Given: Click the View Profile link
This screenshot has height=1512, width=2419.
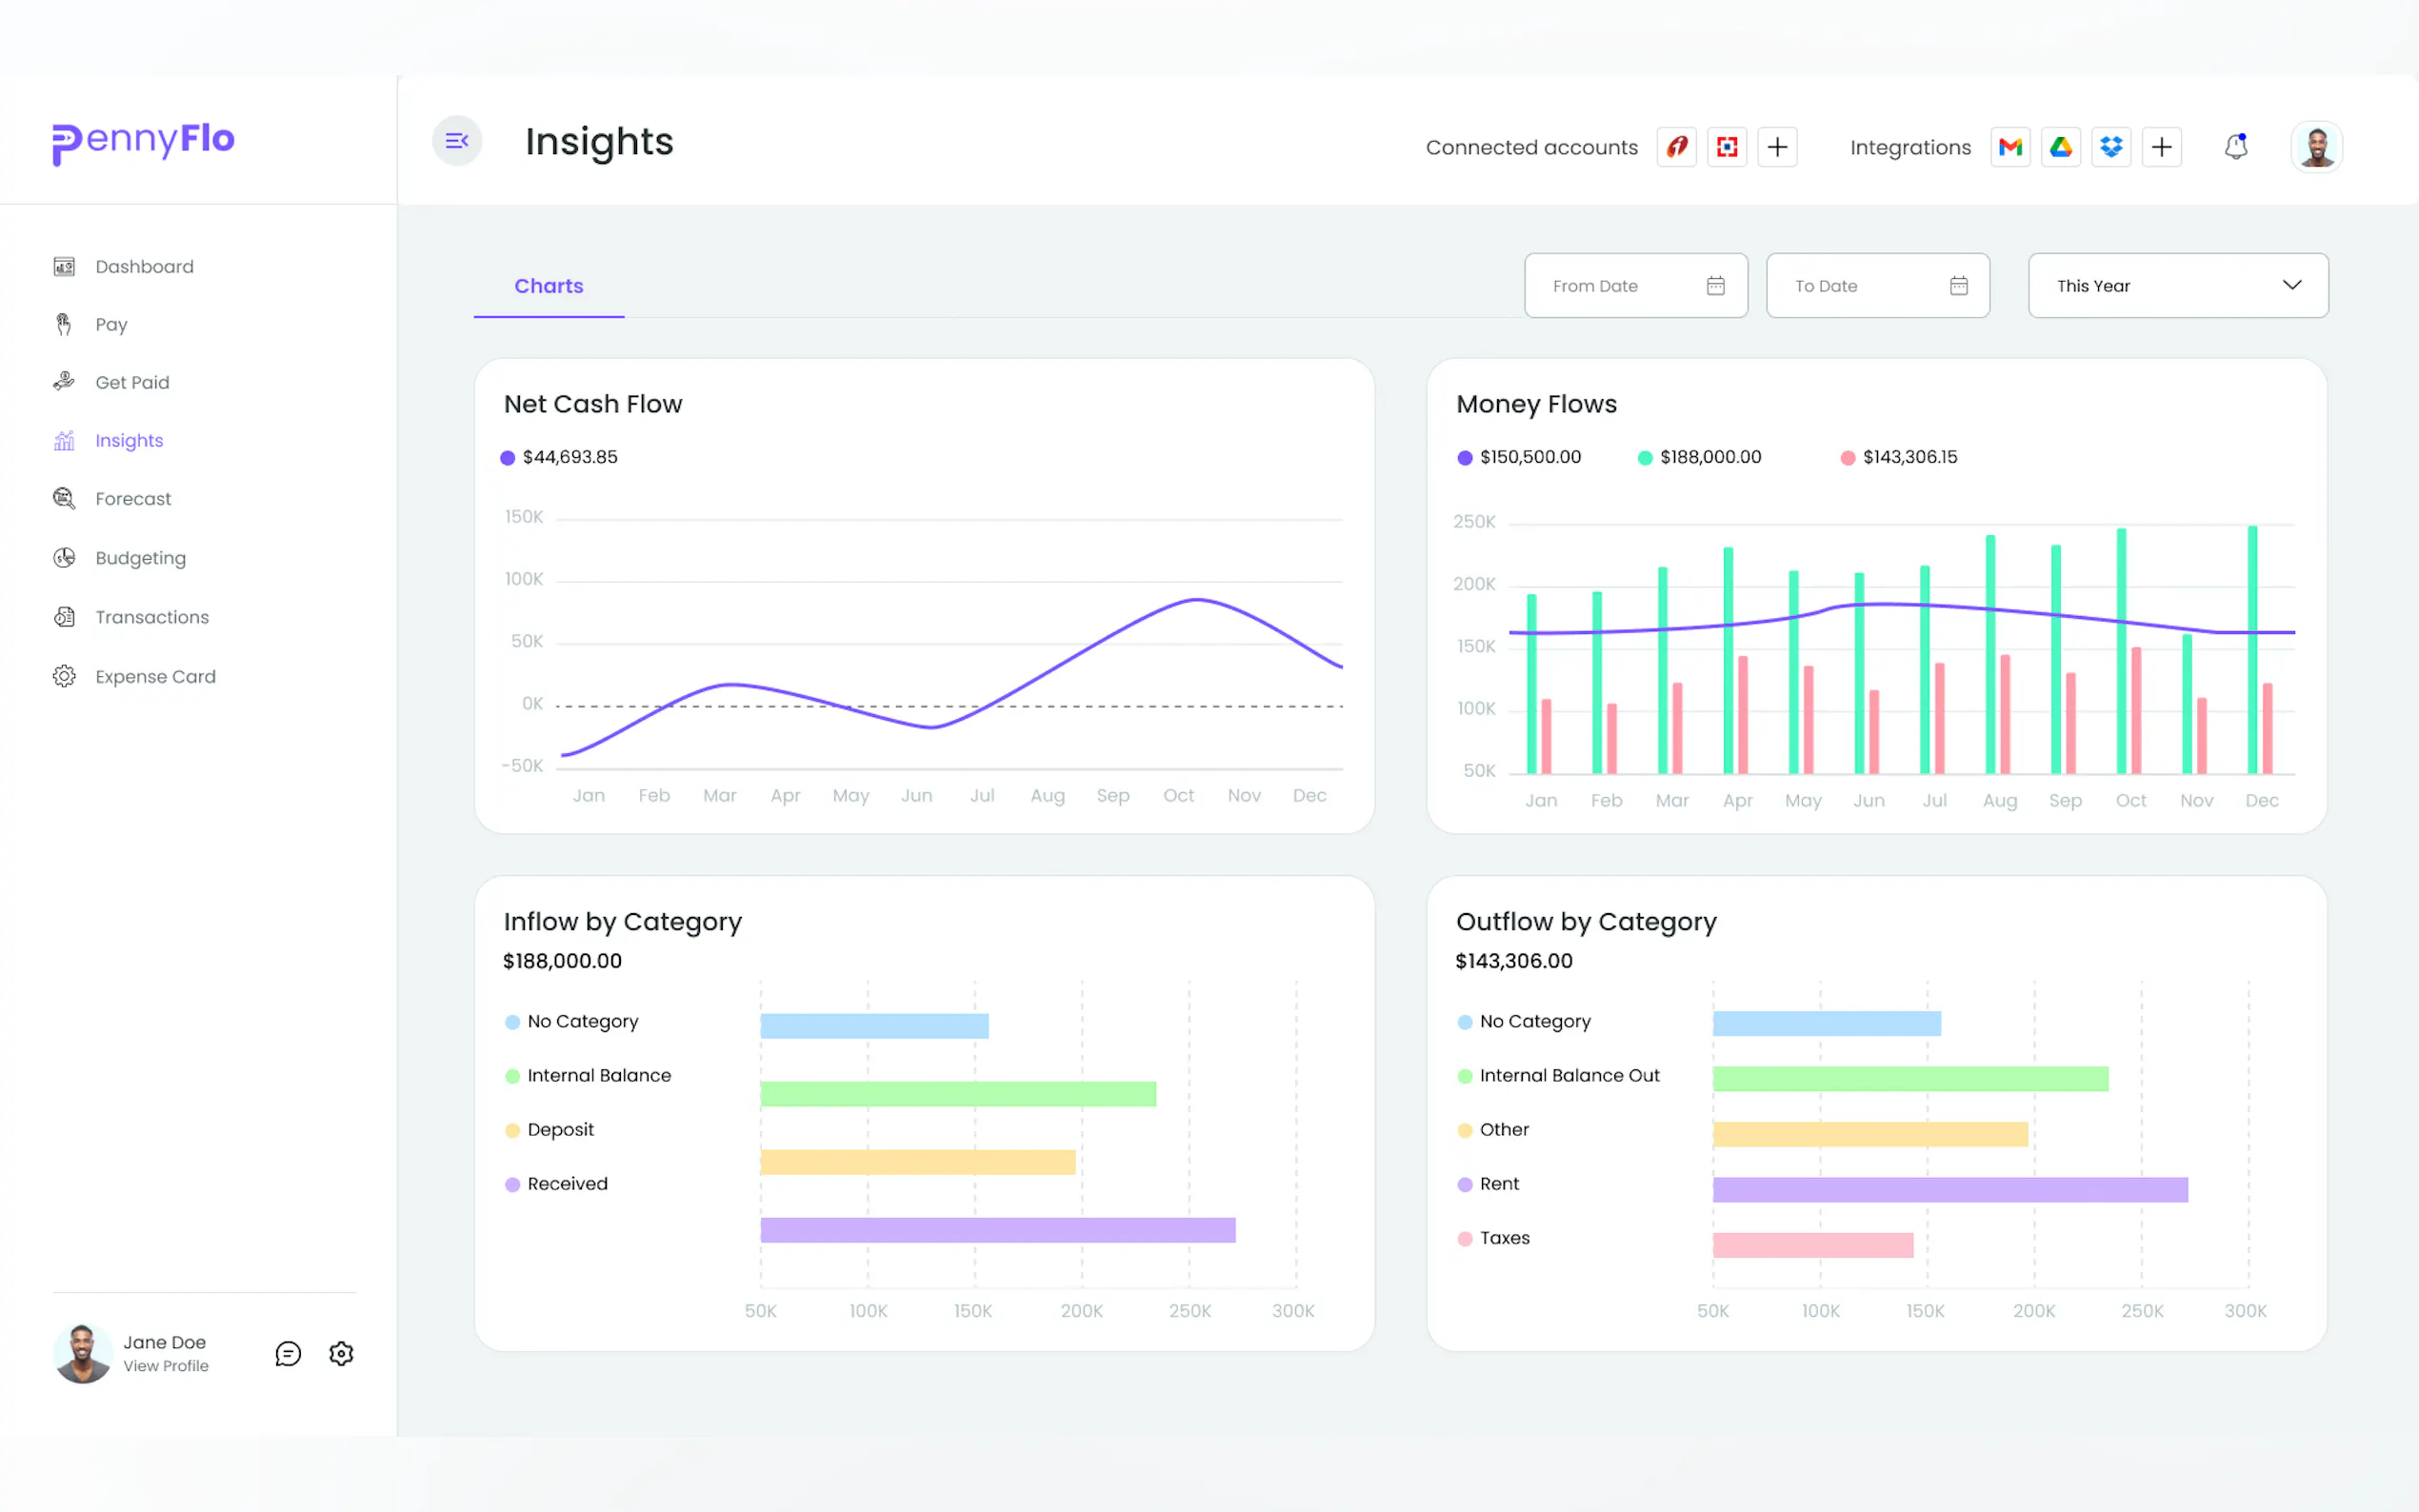Looking at the screenshot, I should tap(166, 1366).
